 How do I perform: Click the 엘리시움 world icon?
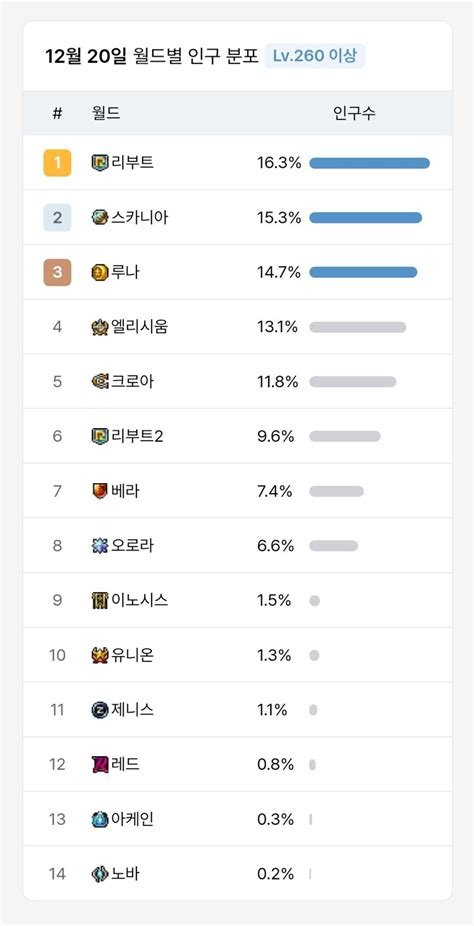click(100, 327)
